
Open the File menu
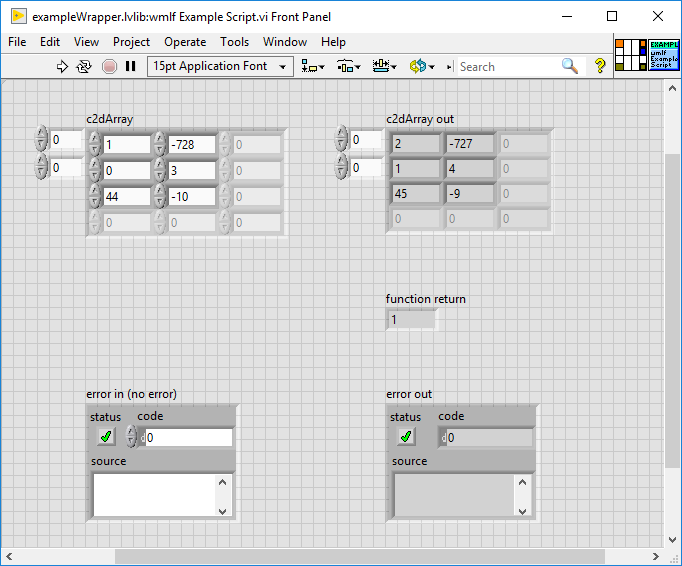[x=17, y=42]
